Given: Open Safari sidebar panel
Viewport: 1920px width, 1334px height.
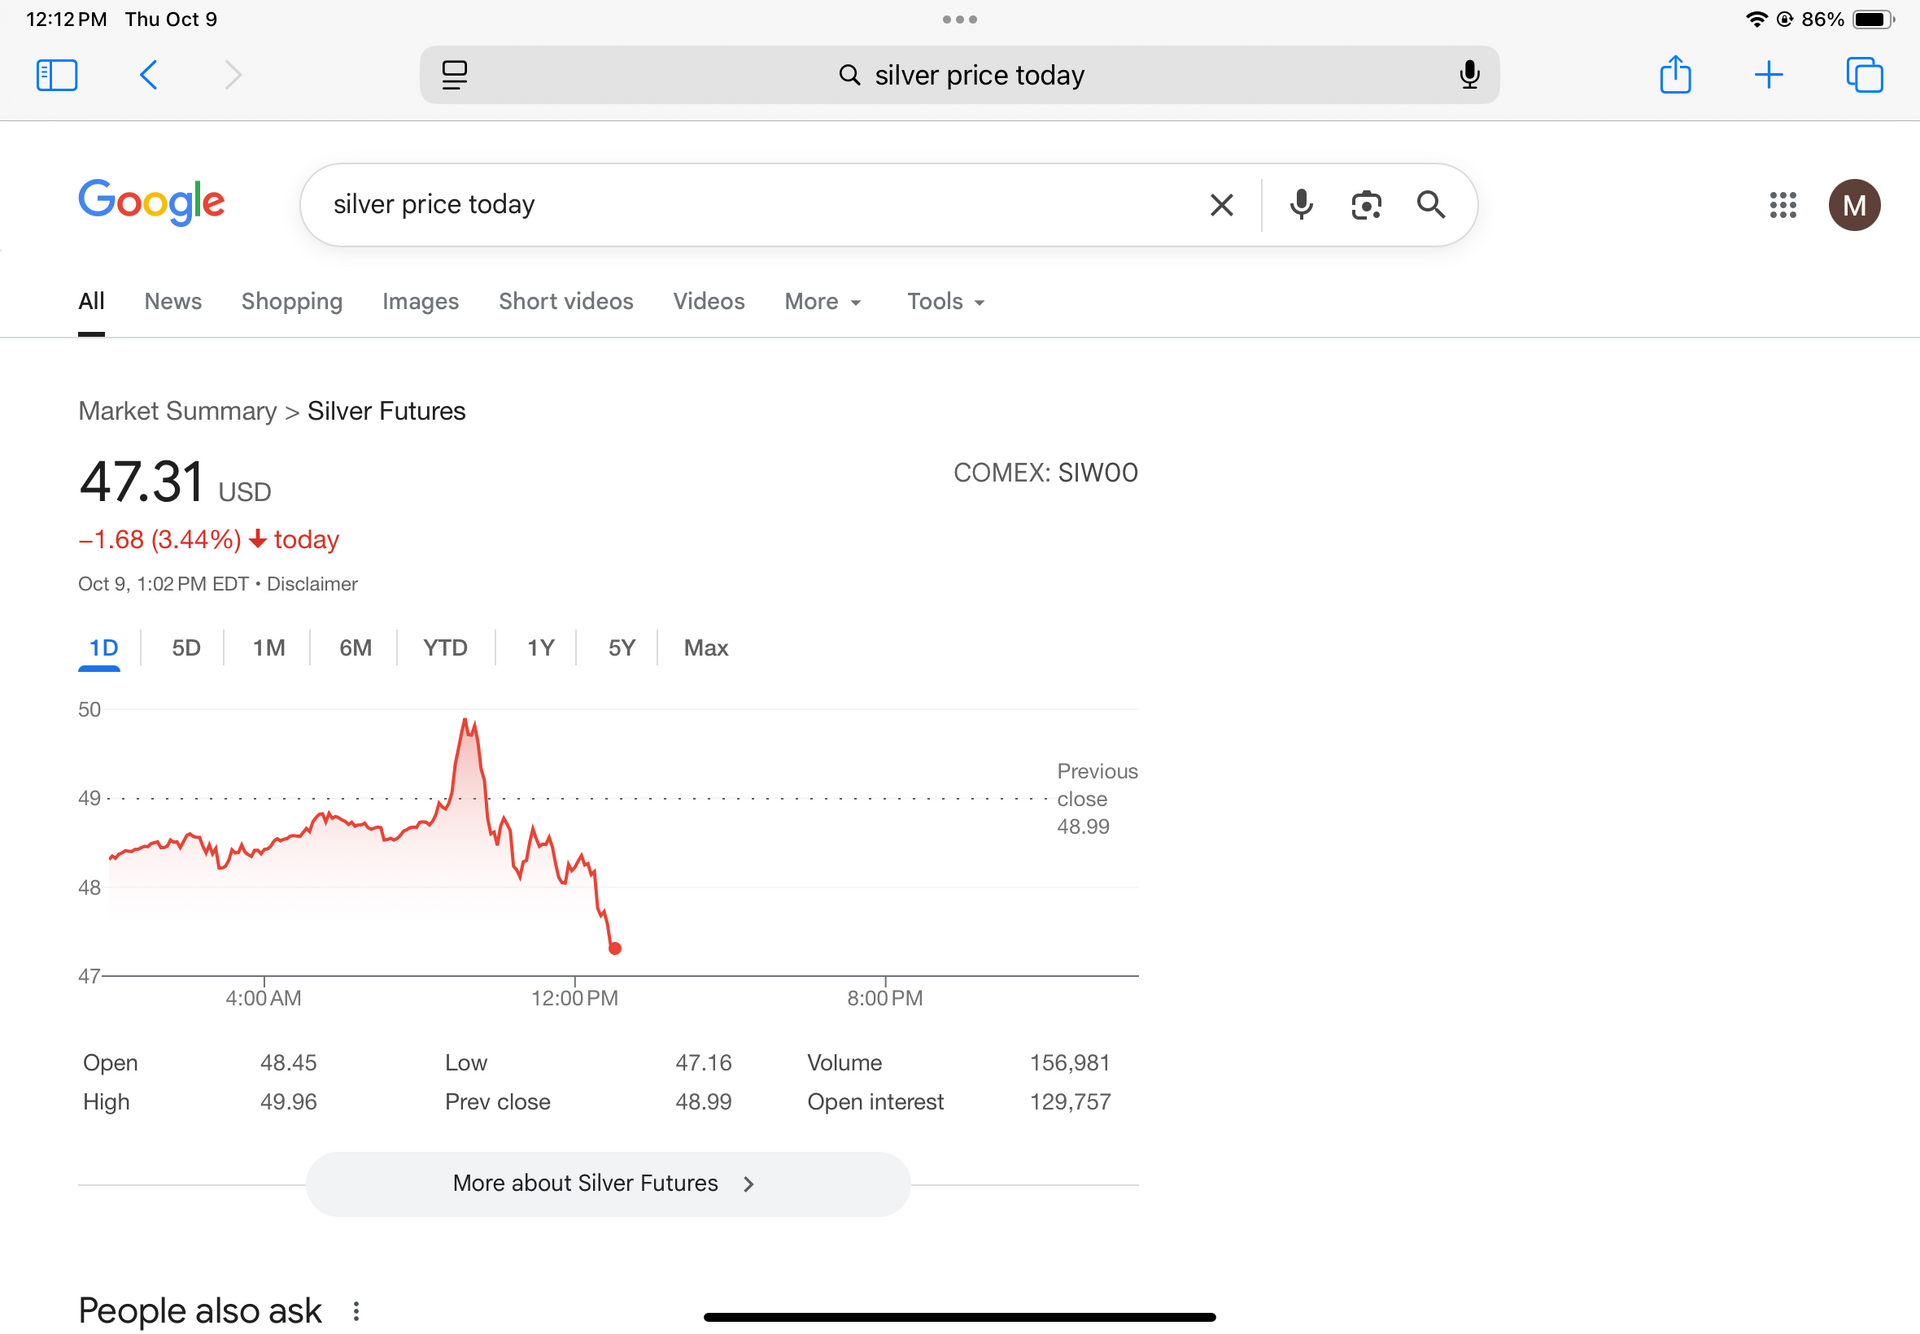Looking at the screenshot, I should click(57, 75).
